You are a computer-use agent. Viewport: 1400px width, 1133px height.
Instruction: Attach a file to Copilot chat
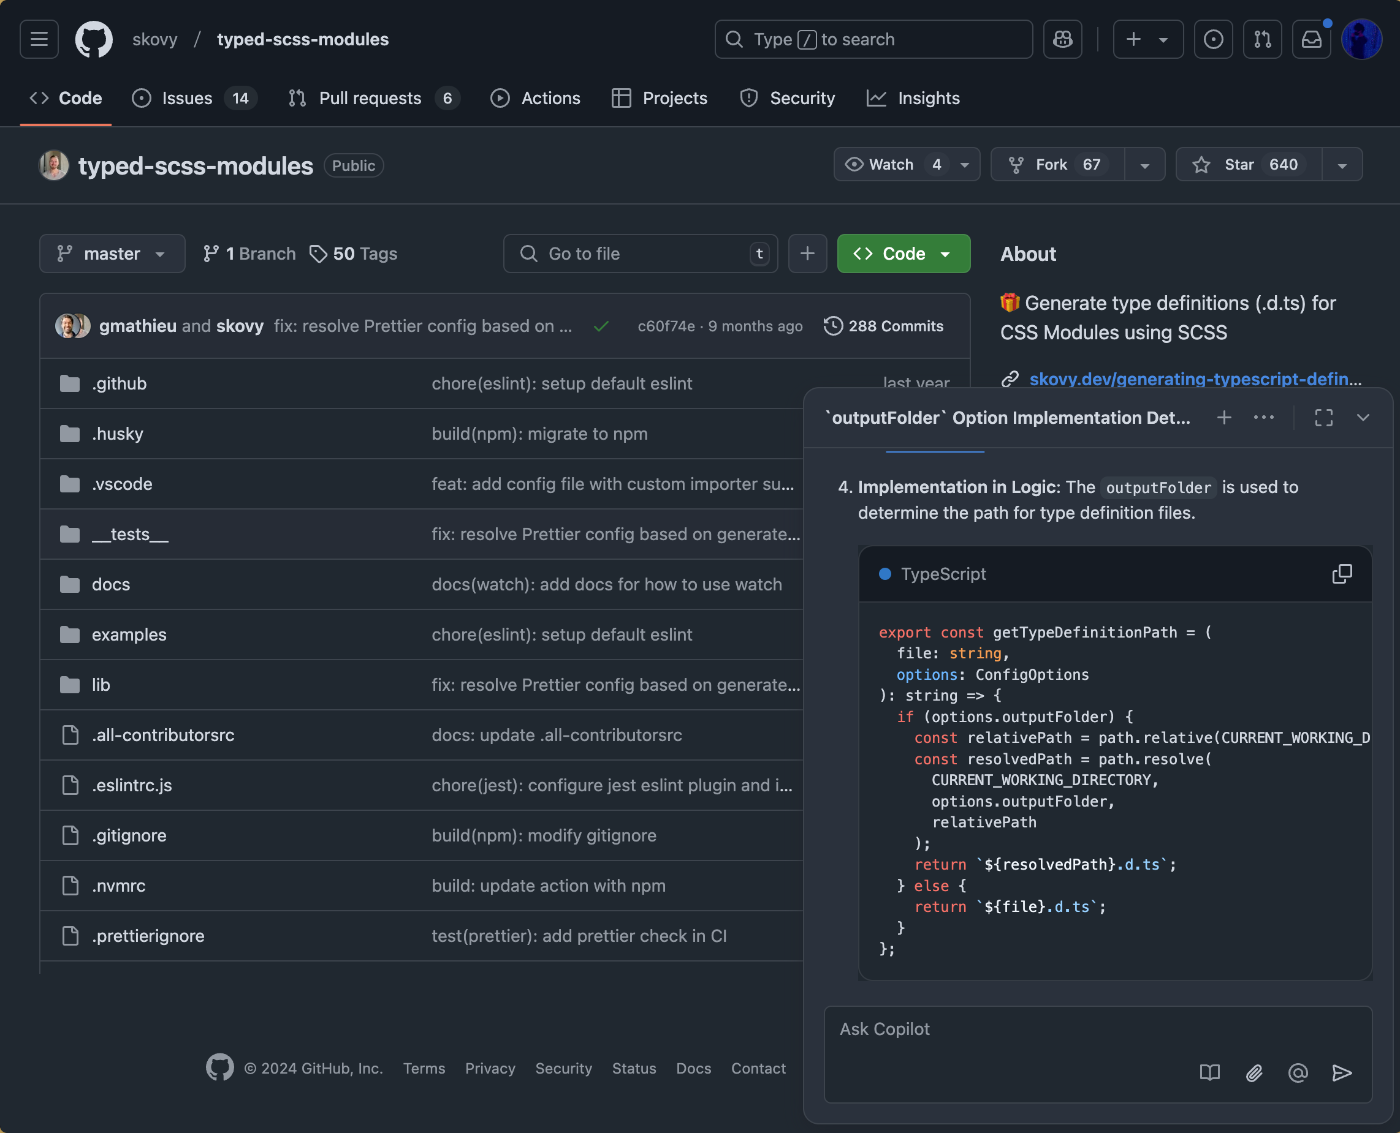(x=1254, y=1073)
